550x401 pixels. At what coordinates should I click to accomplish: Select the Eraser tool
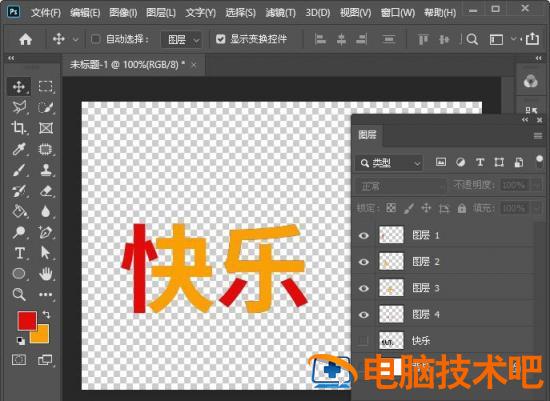click(x=46, y=191)
